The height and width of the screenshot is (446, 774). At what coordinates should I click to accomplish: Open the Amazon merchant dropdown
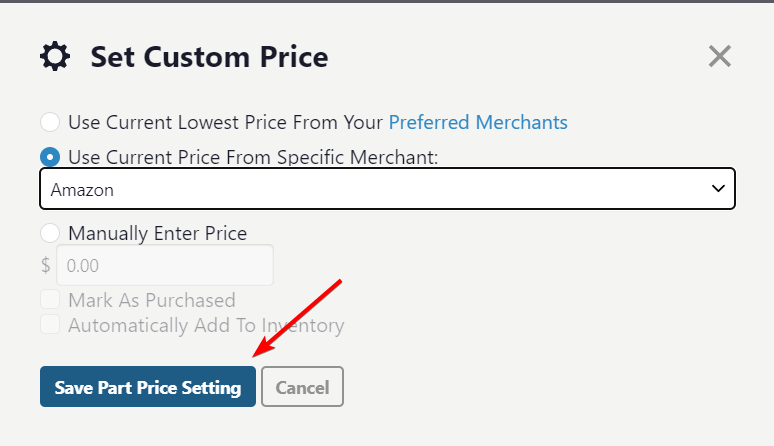tap(387, 189)
